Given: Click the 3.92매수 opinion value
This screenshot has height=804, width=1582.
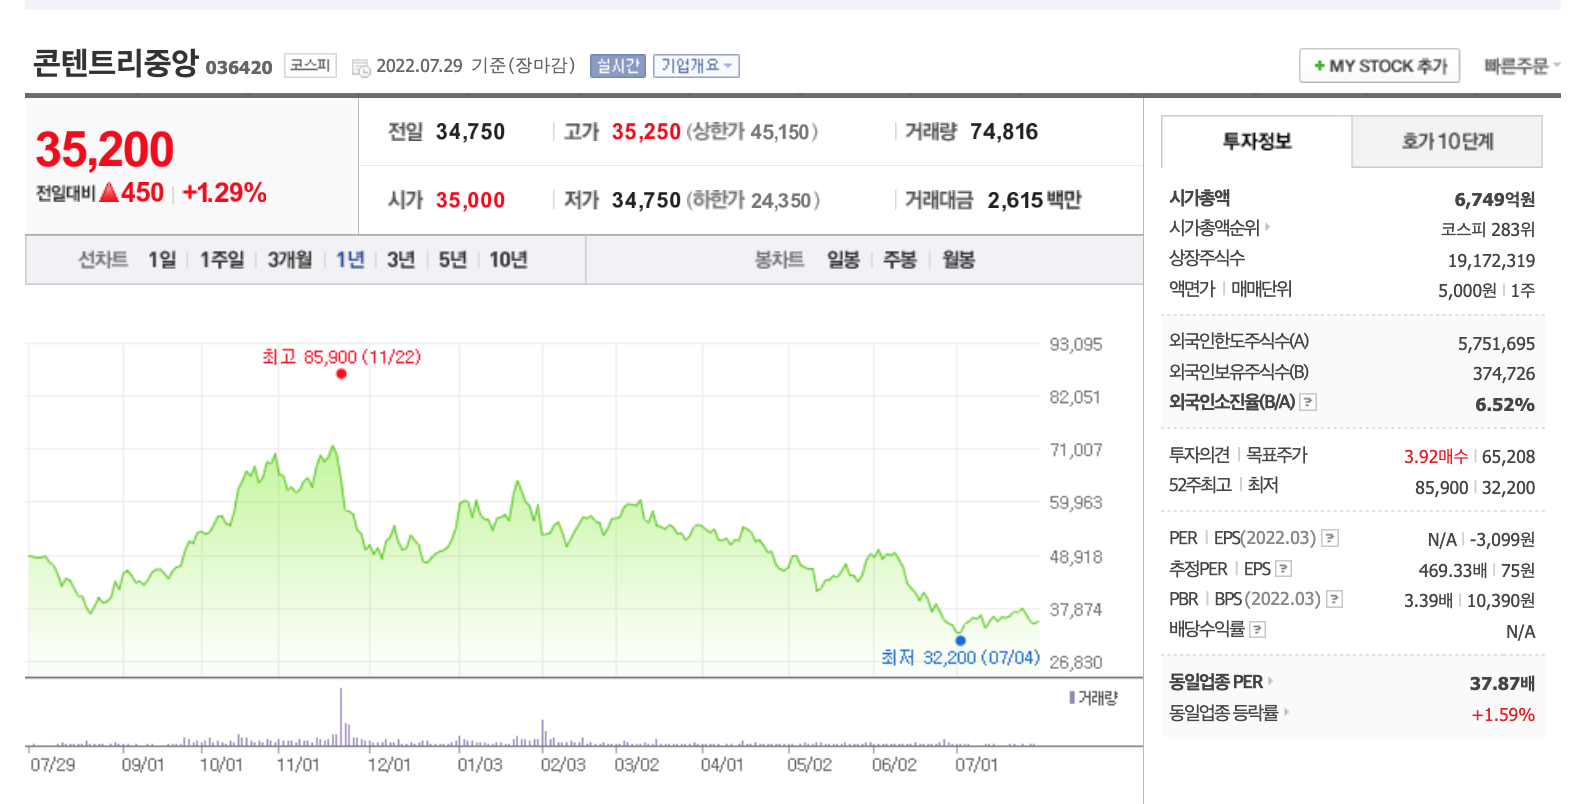Looking at the screenshot, I should [1436, 457].
